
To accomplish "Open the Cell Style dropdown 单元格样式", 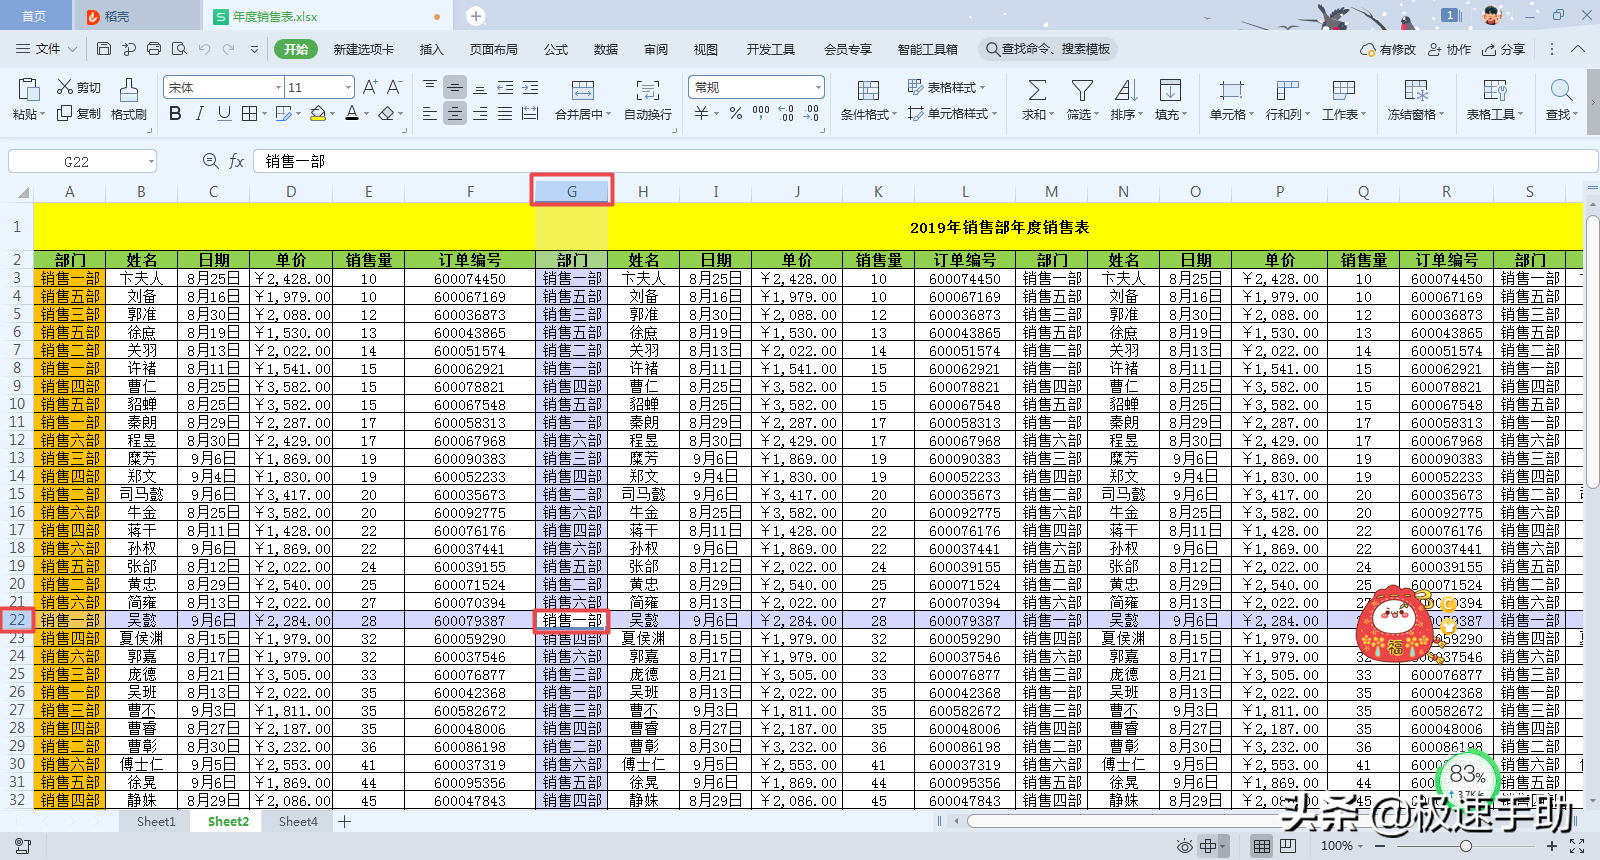I will (x=952, y=113).
